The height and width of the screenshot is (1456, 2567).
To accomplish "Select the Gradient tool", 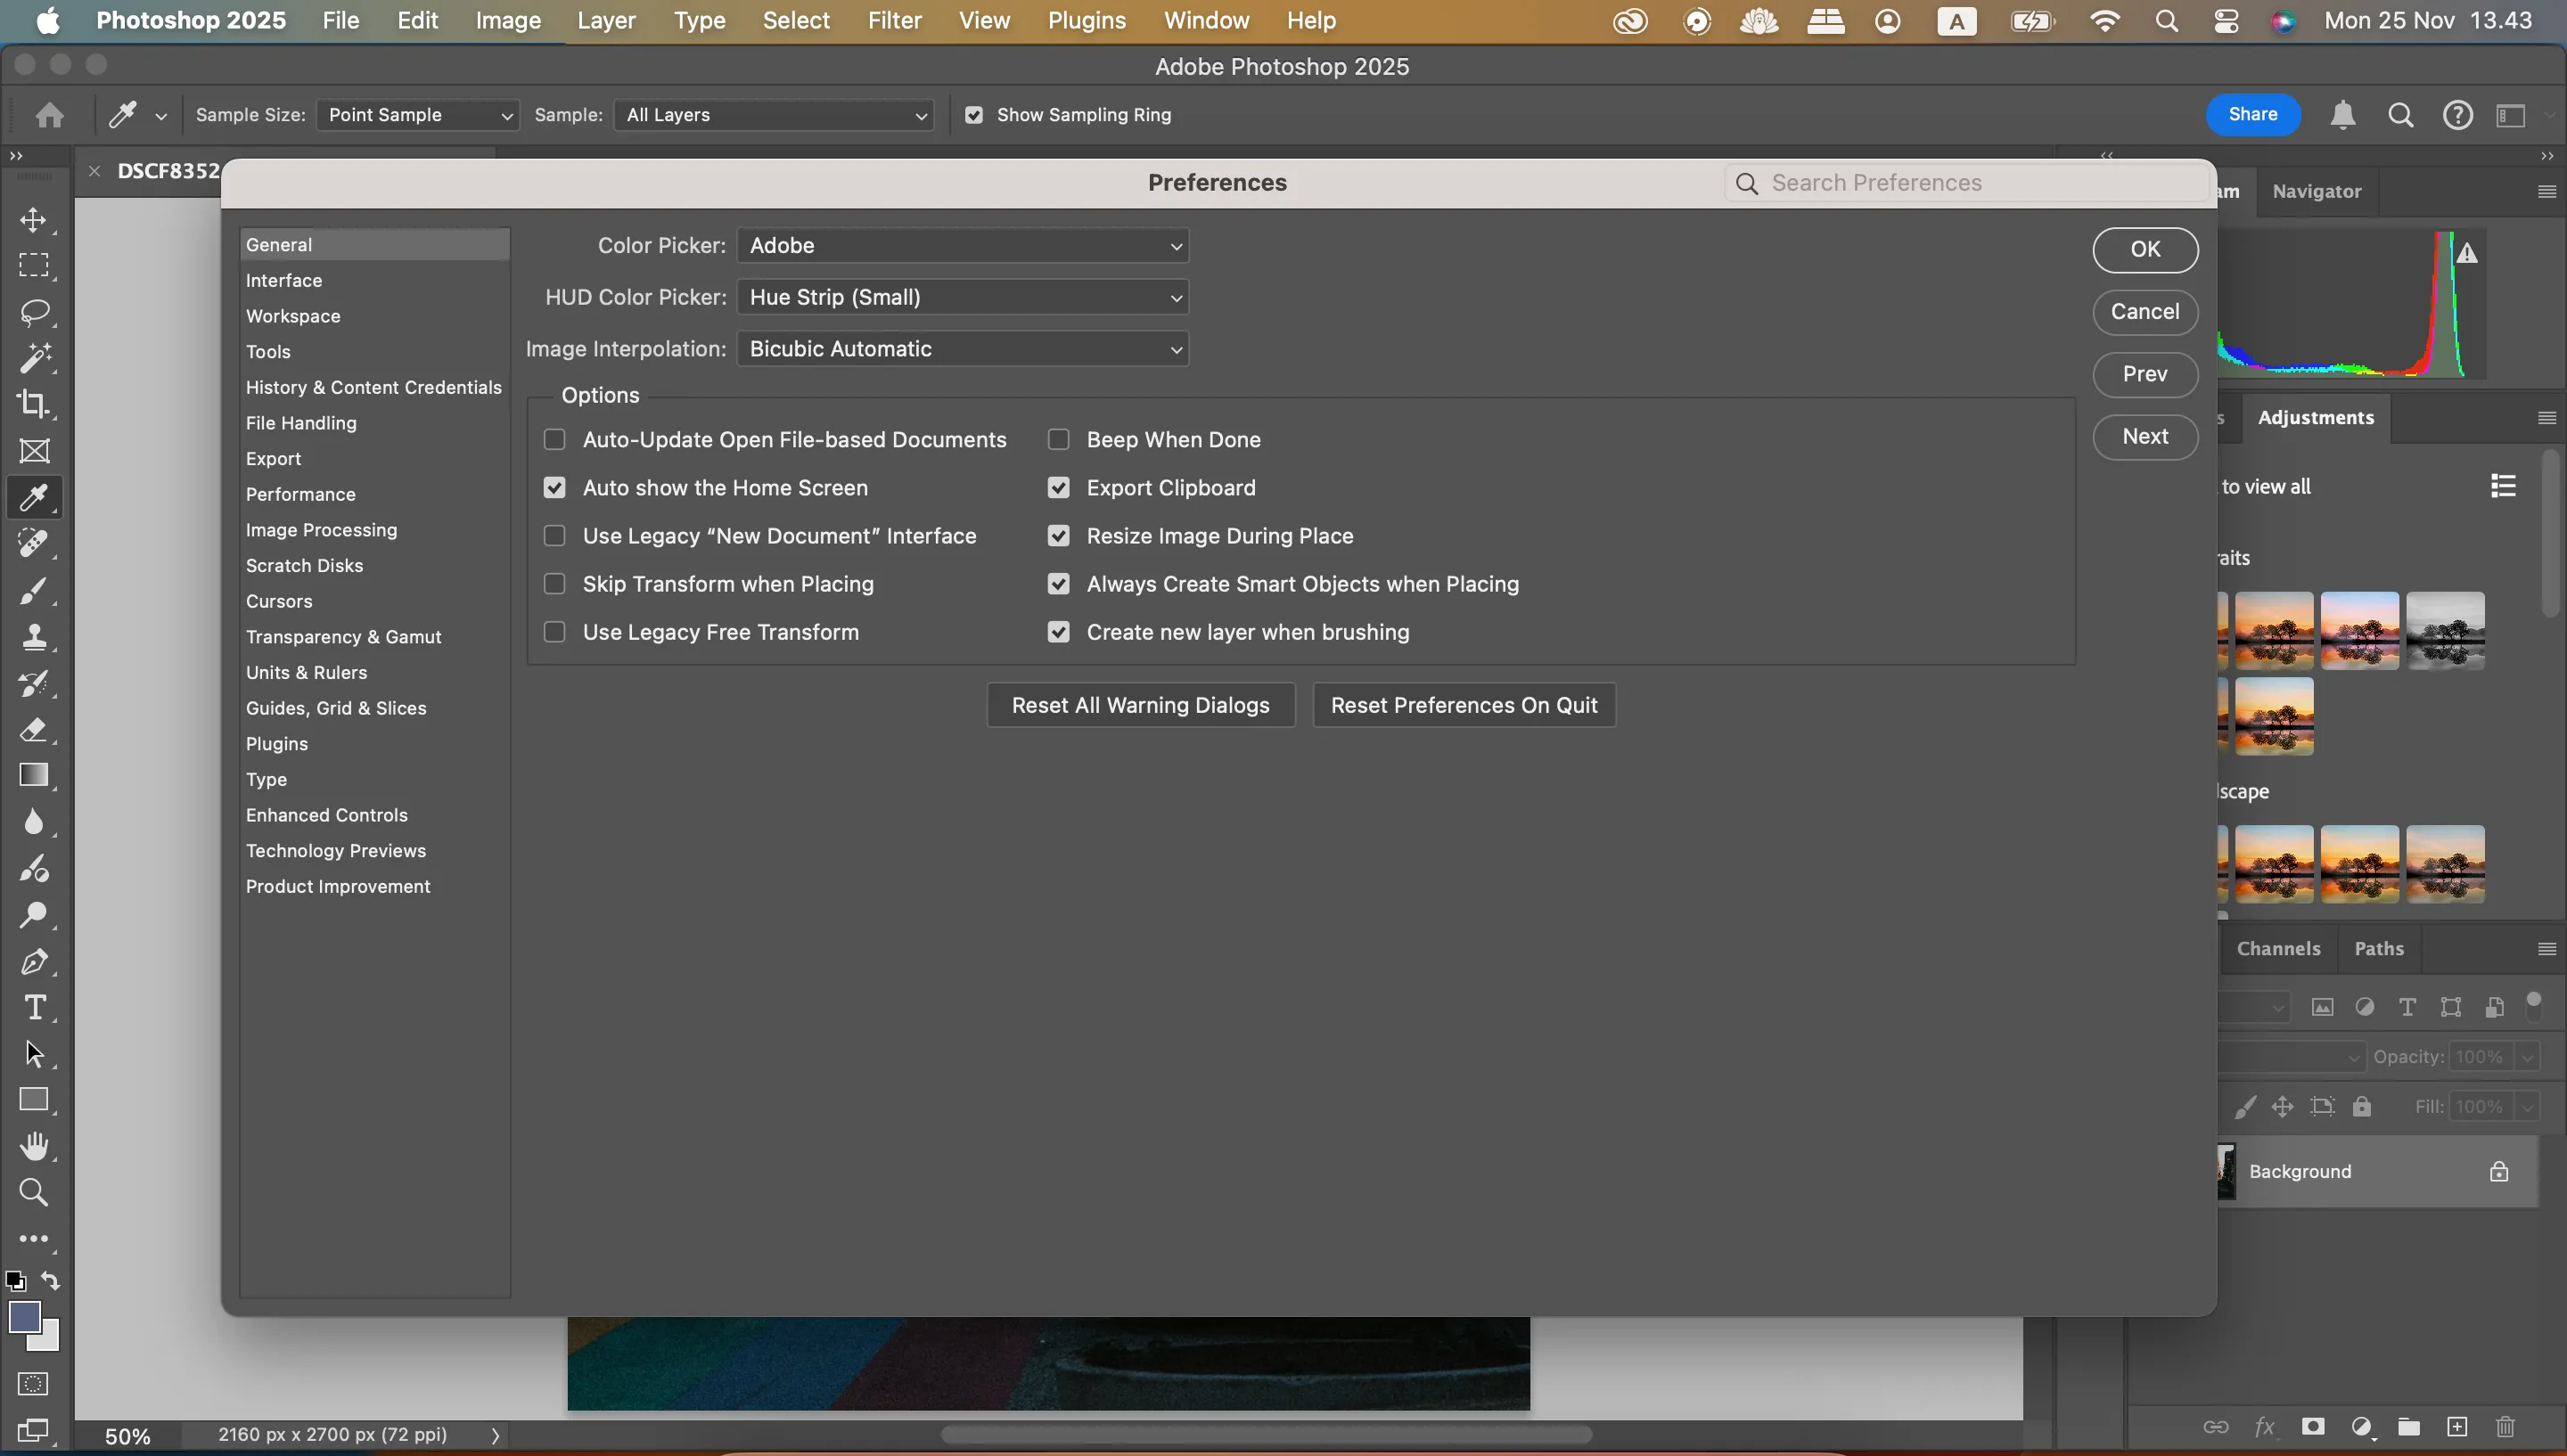I will tap(36, 775).
